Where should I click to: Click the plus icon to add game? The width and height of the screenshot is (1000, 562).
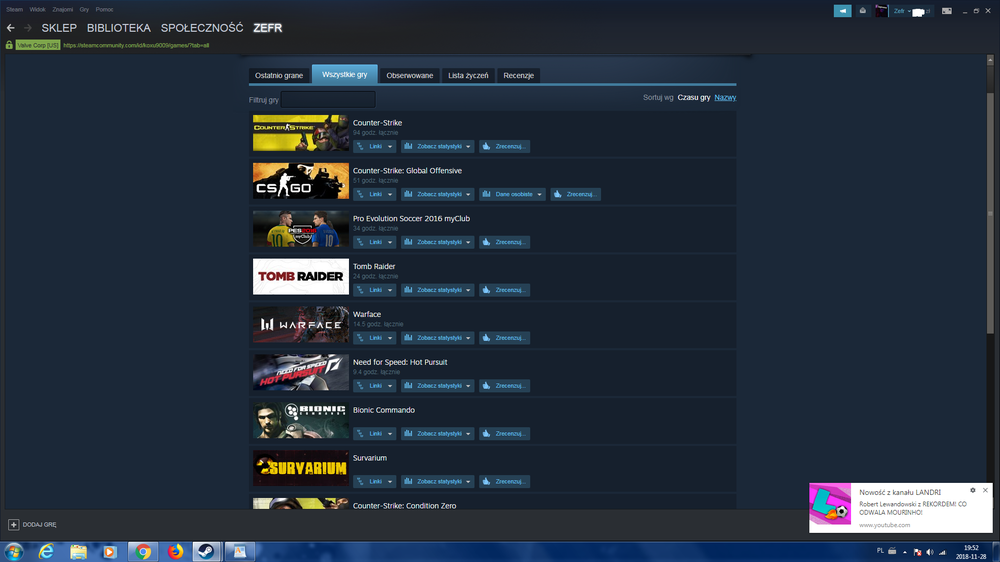13,524
